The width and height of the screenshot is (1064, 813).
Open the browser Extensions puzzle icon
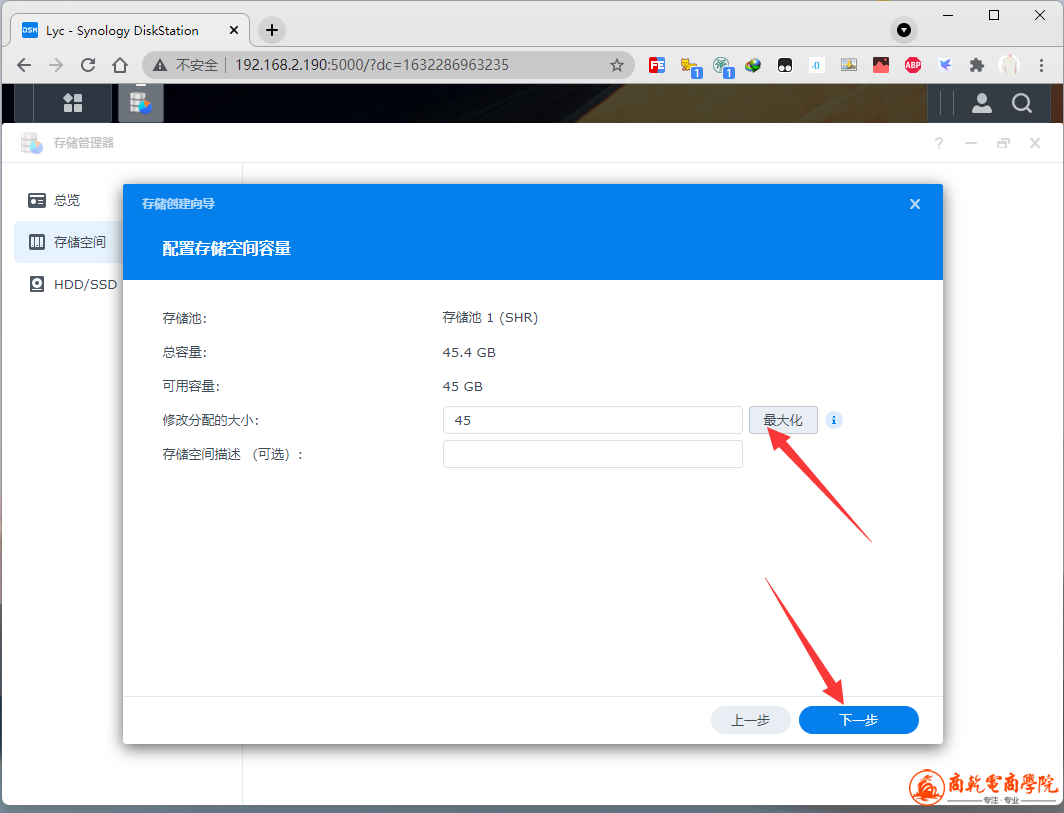pyautogui.click(x=977, y=65)
